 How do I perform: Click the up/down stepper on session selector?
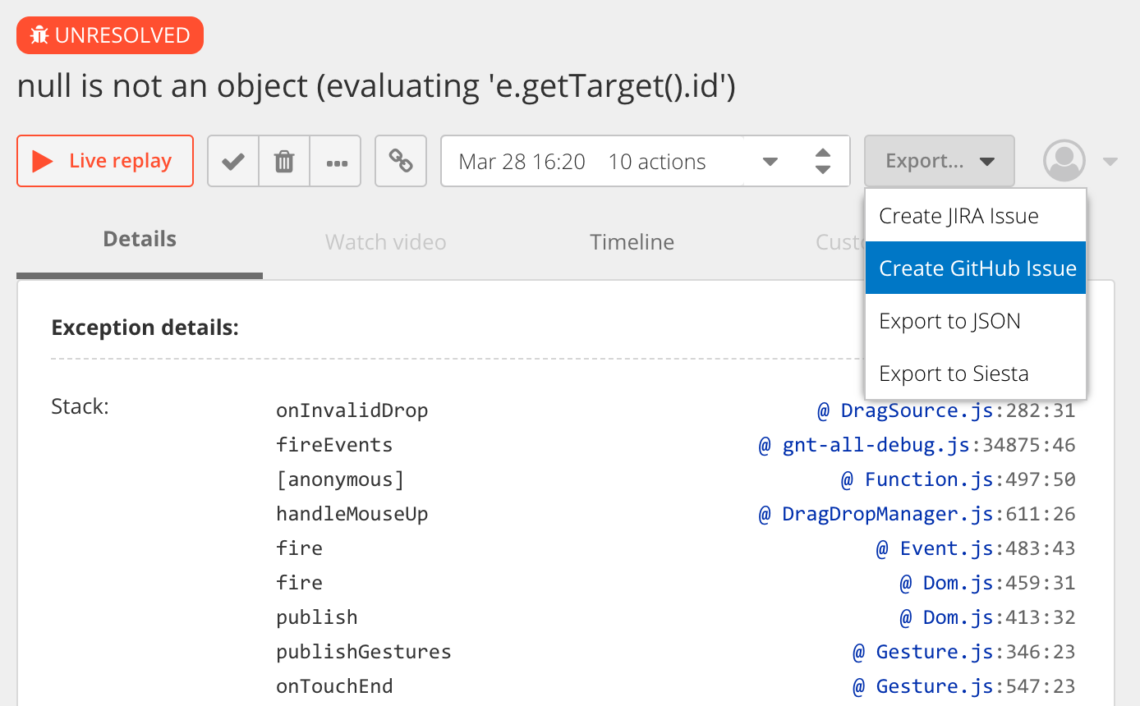(x=822, y=161)
